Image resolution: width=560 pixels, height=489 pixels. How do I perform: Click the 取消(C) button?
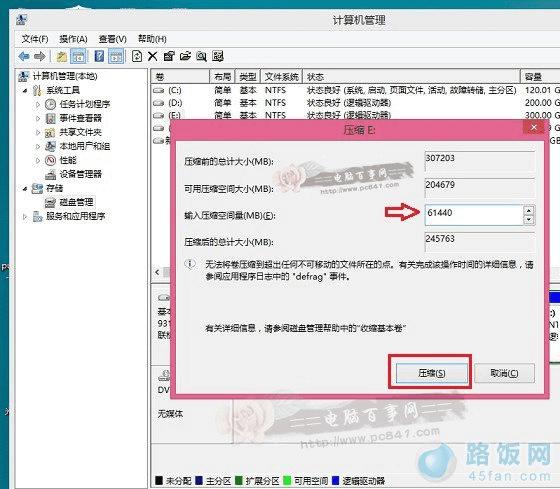(x=504, y=373)
